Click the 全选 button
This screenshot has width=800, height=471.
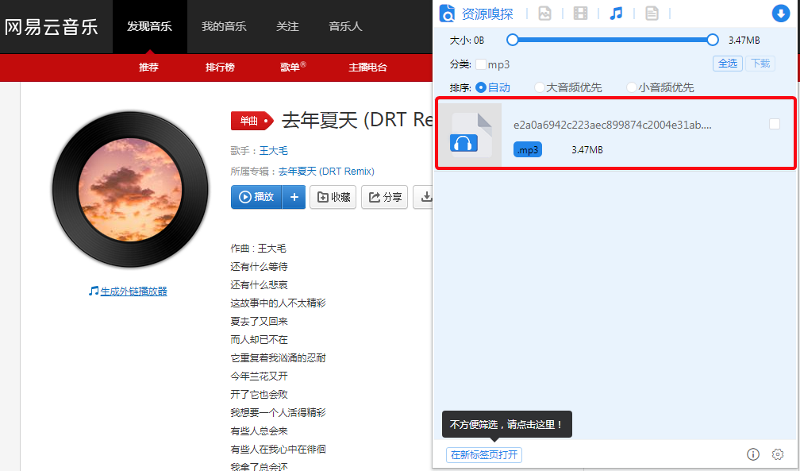click(728, 64)
